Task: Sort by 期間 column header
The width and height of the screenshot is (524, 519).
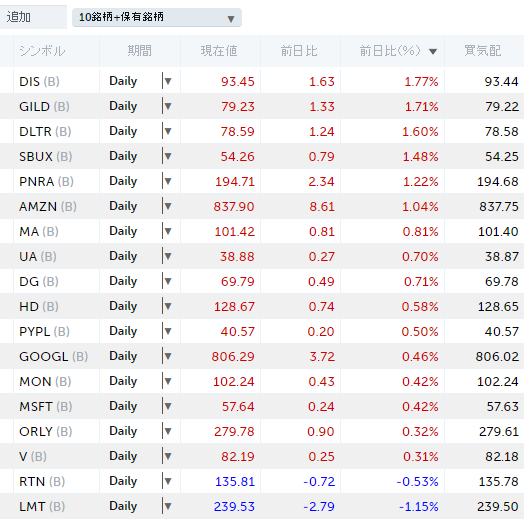Action: [140, 51]
